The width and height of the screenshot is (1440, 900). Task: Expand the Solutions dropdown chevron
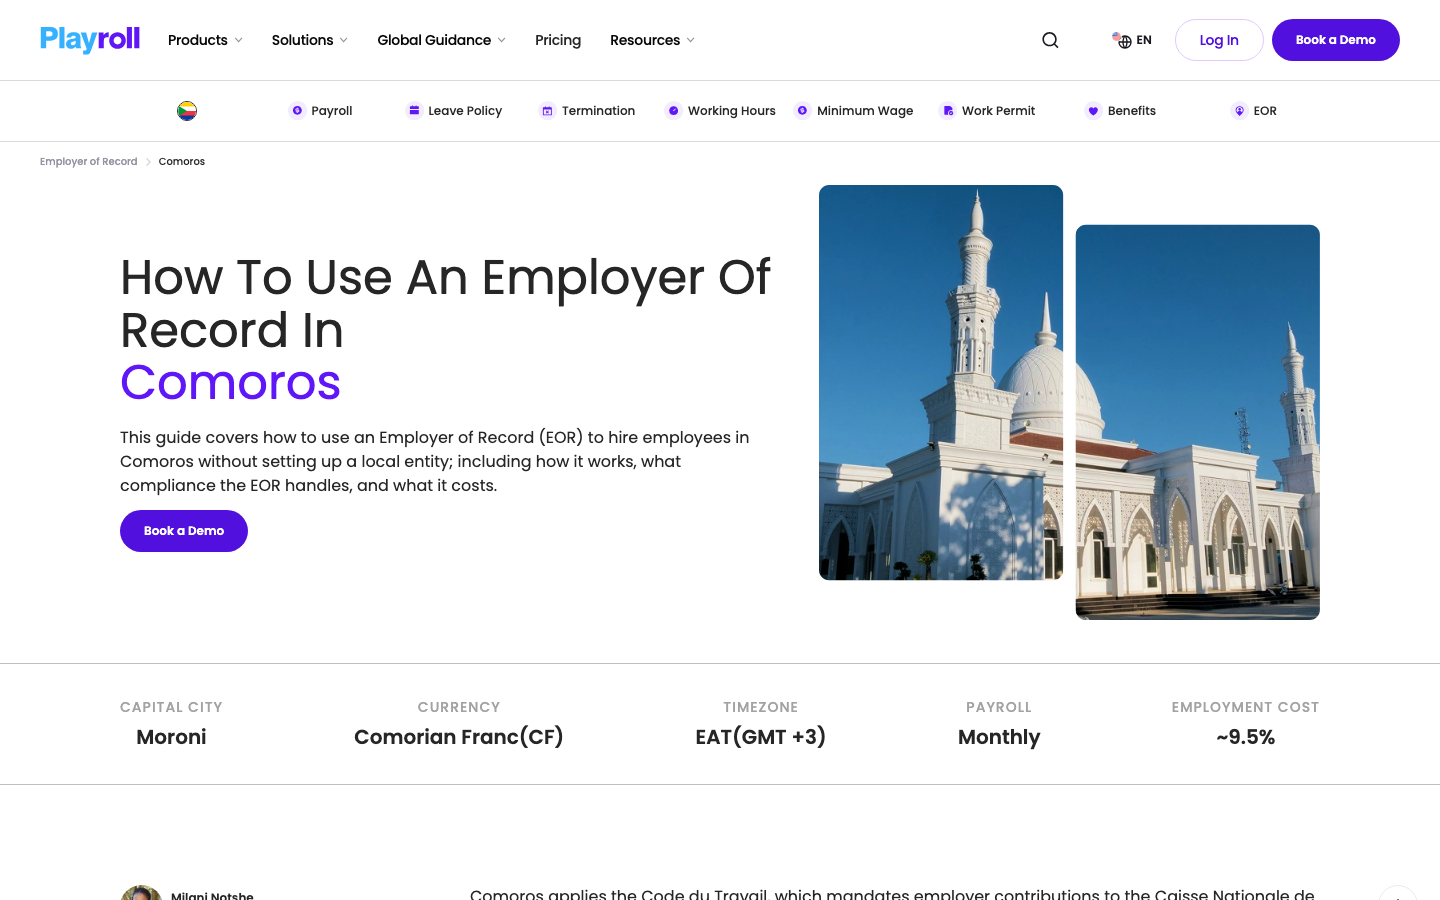pyautogui.click(x=343, y=40)
